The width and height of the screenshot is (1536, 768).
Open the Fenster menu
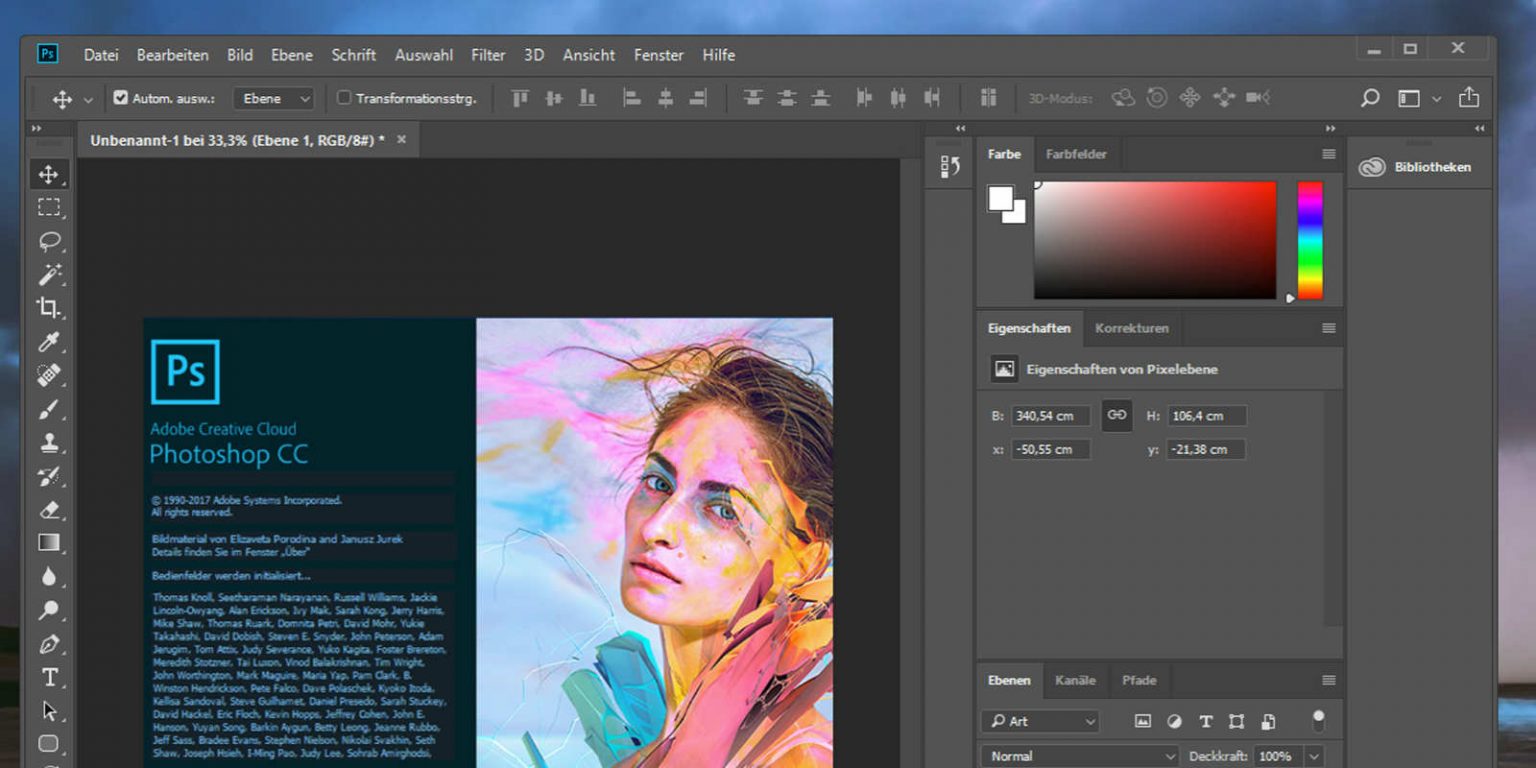pos(659,55)
